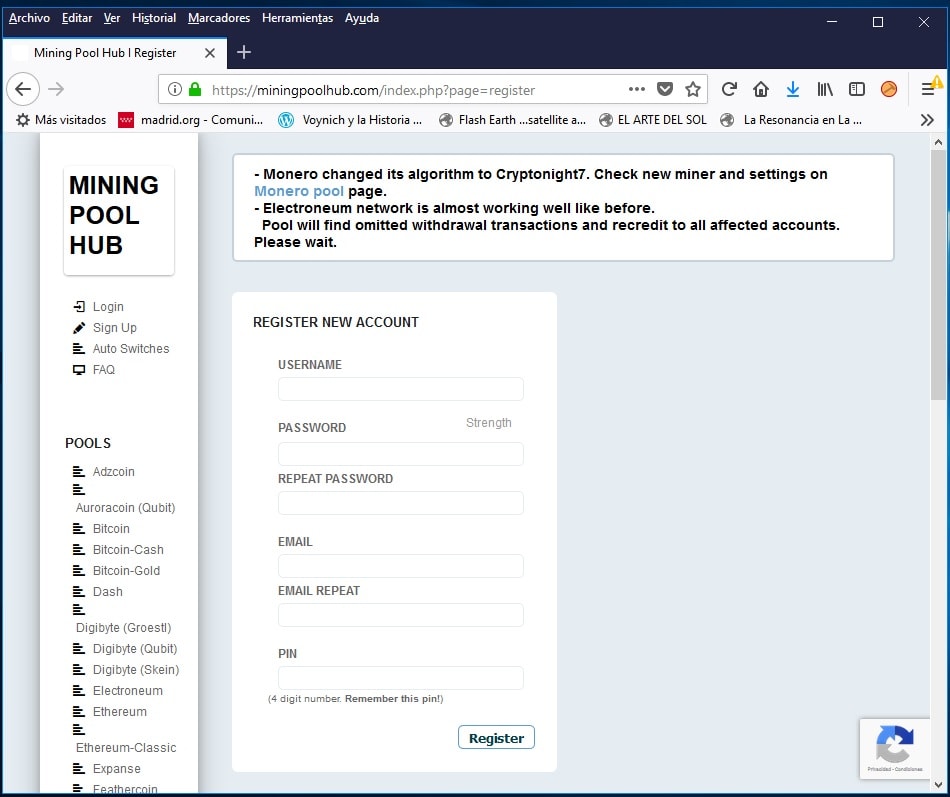Go to the browser home icon
The width and height of the screenshot is (950, 797).
click(761, 89)
